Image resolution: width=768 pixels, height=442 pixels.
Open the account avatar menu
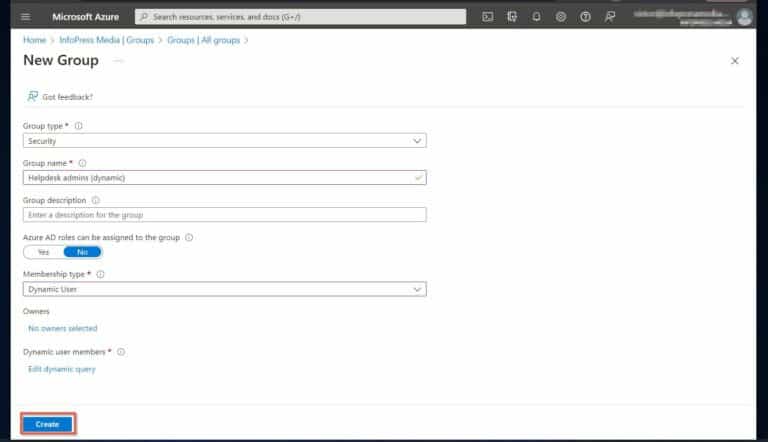coord(744,17)
